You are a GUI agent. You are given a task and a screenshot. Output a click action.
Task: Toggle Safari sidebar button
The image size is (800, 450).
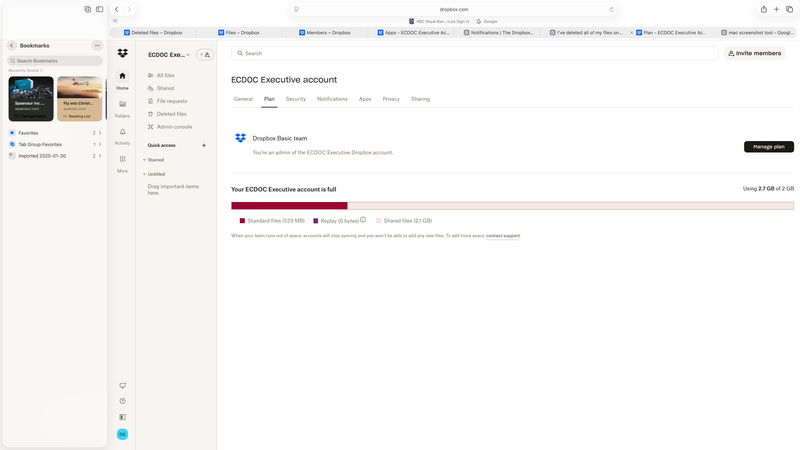coord(99,9)
